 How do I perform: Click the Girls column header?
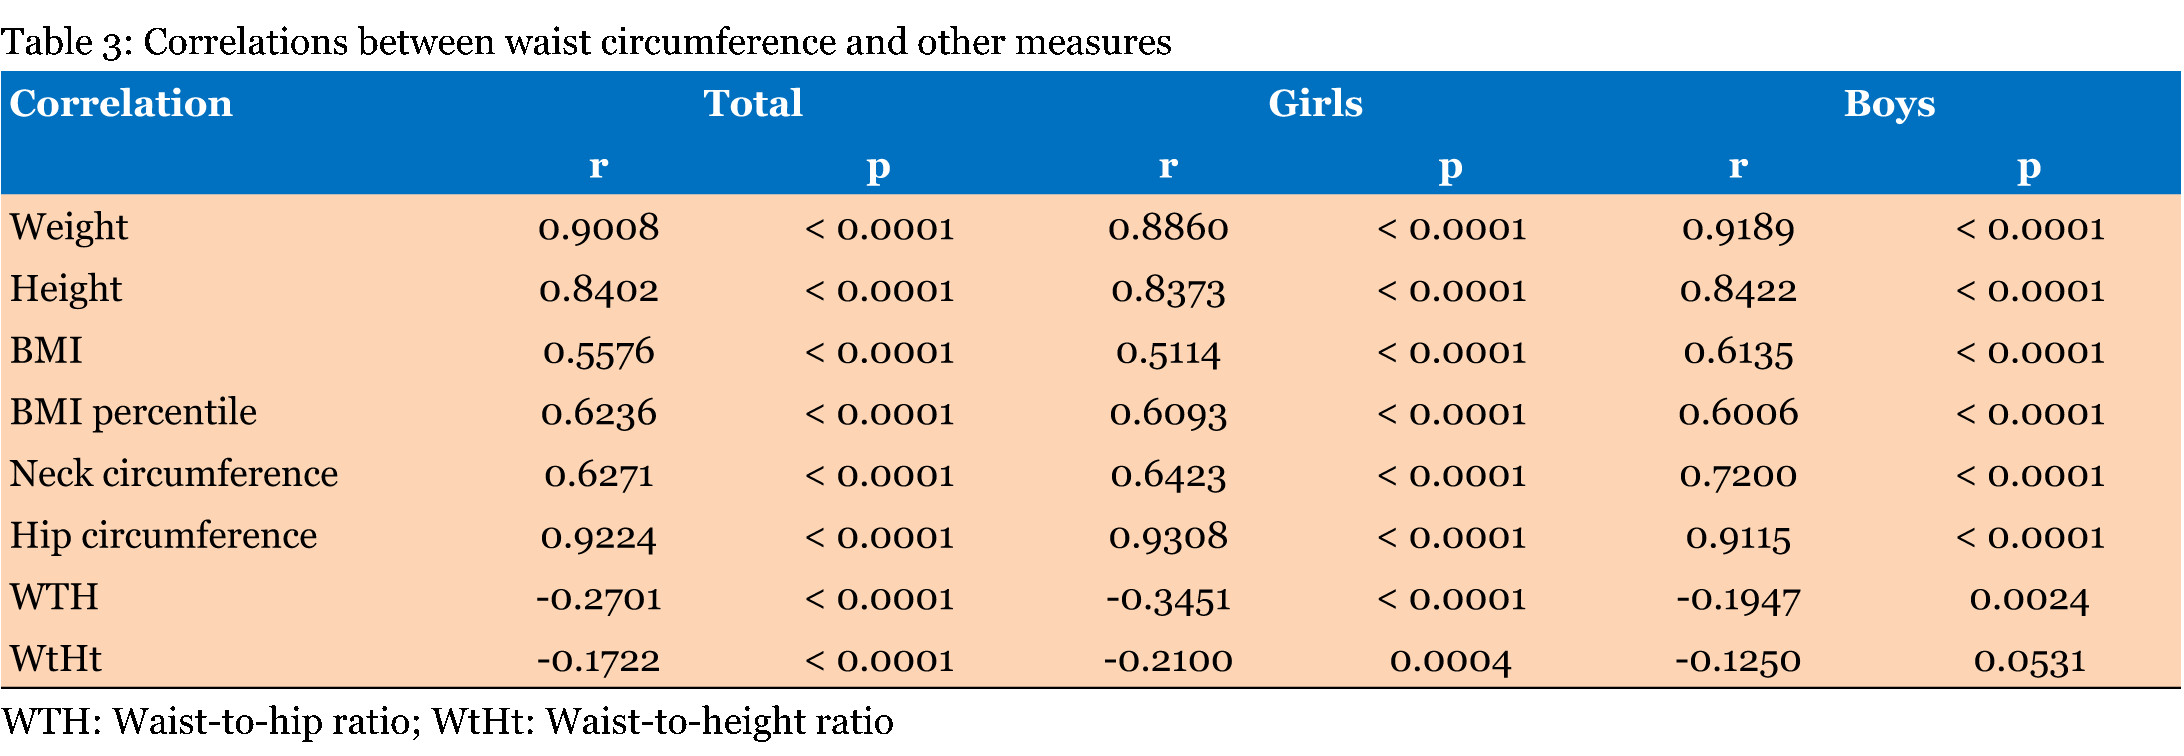(x=1315, y=104)
